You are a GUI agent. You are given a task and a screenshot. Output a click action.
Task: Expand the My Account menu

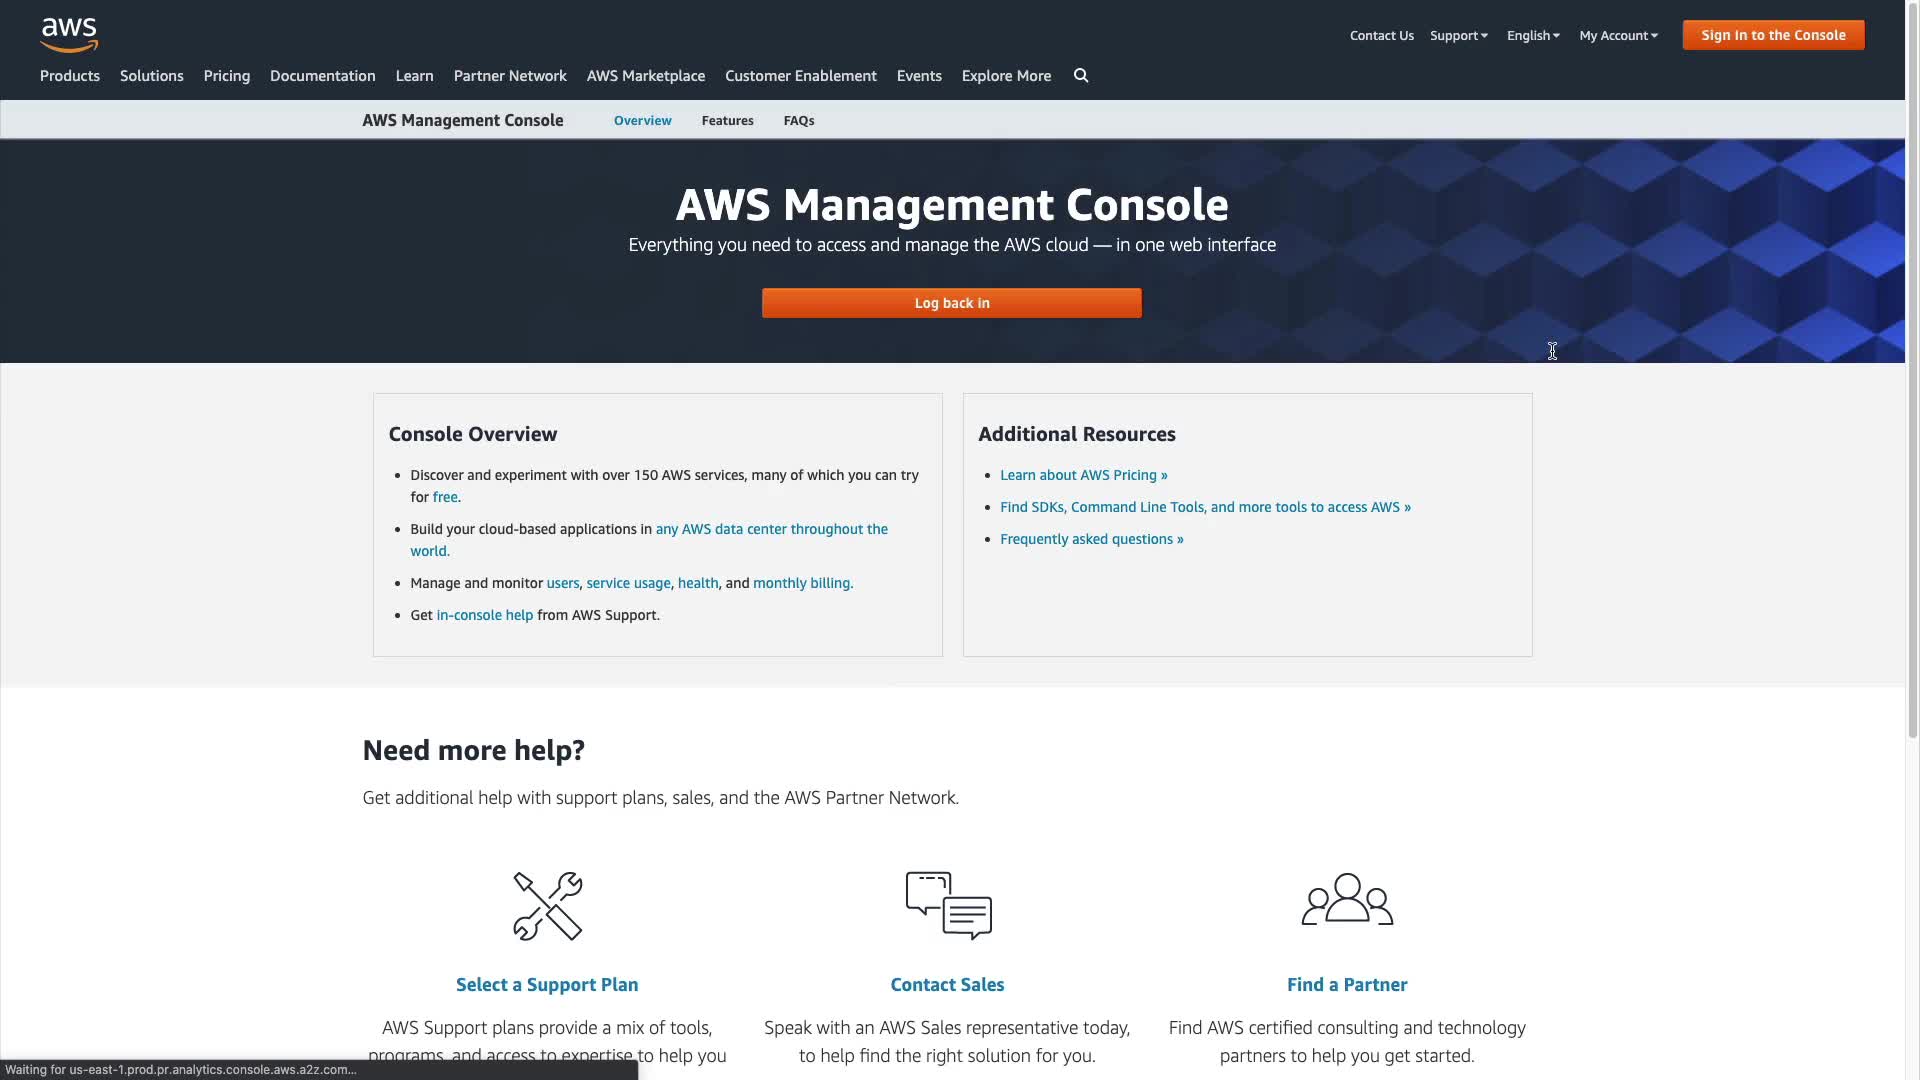(x=1618, y=35)
